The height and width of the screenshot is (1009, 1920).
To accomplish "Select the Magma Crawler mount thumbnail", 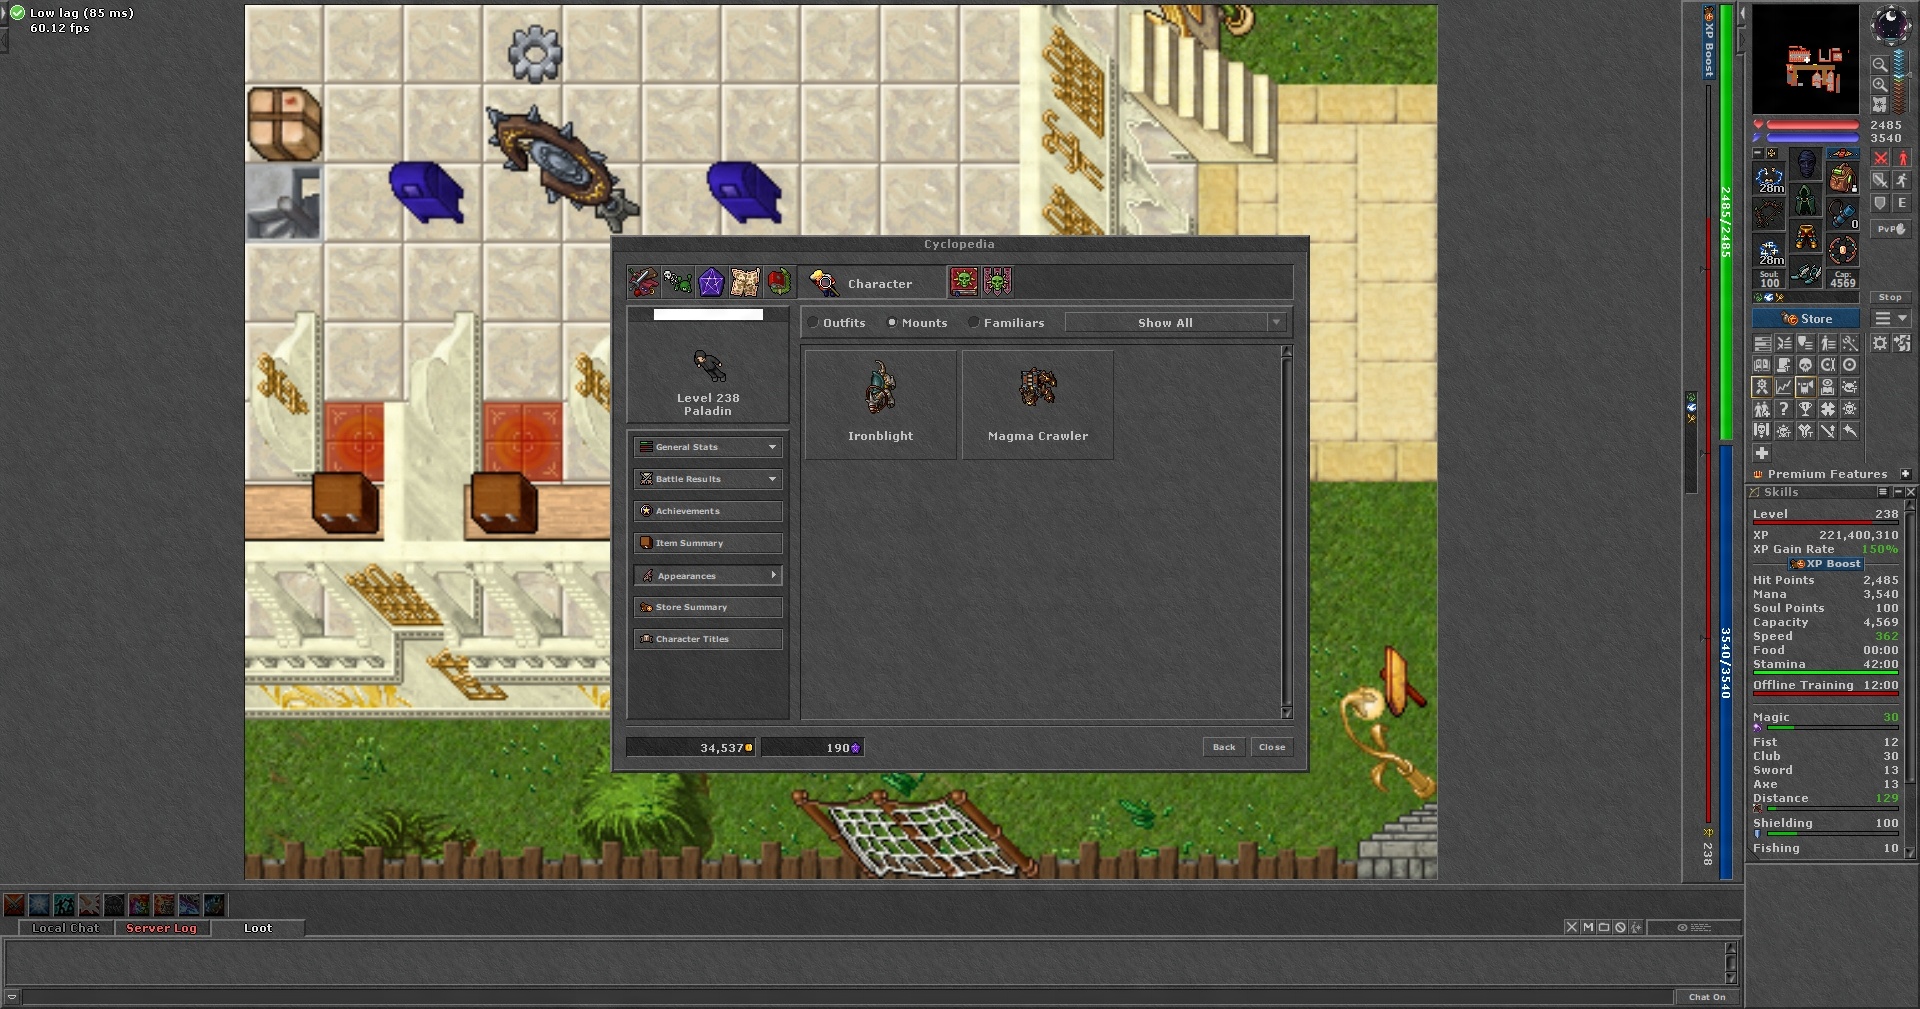I will tap(1038, 405).
